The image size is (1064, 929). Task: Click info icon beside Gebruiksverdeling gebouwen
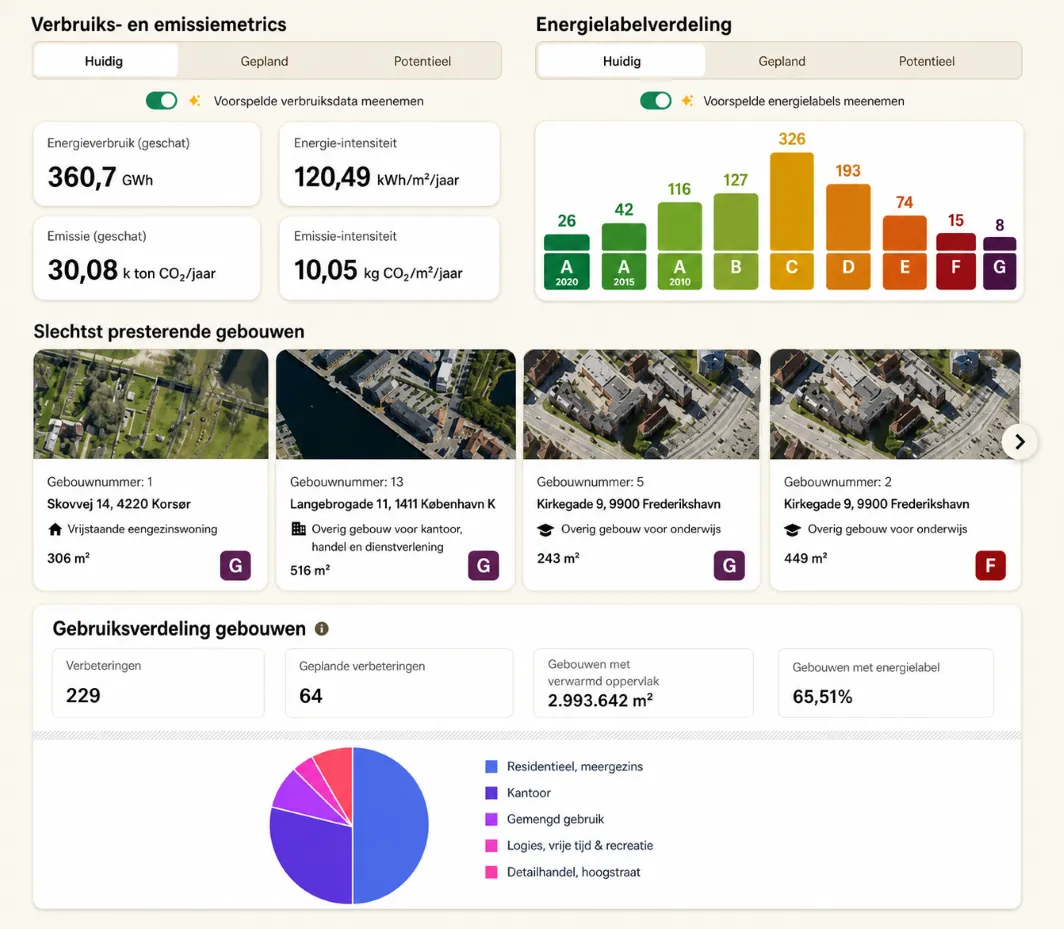pyautogui.click(x=322, y=629)
